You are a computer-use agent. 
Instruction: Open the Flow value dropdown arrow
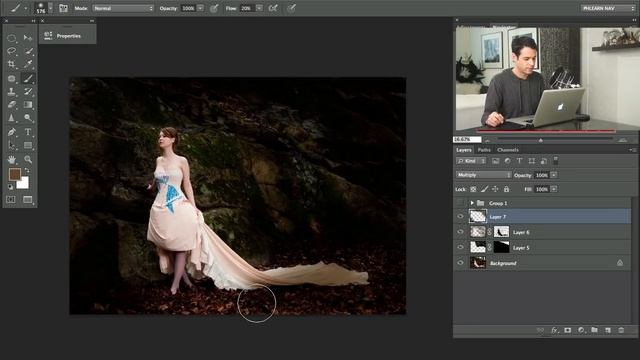click(x=259, y=8)
